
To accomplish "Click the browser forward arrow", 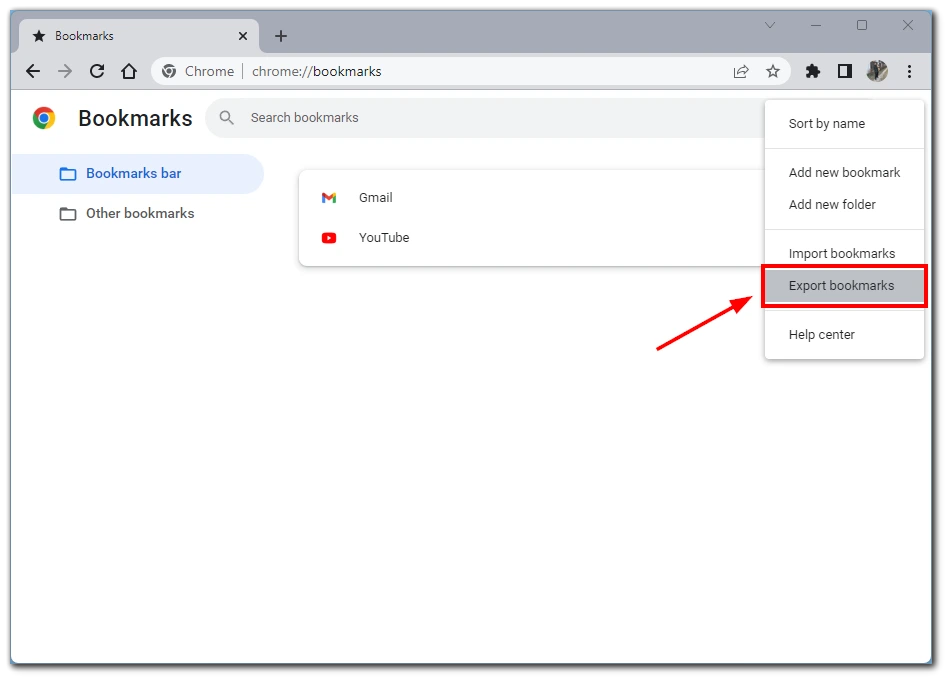I will coord(65,71).
